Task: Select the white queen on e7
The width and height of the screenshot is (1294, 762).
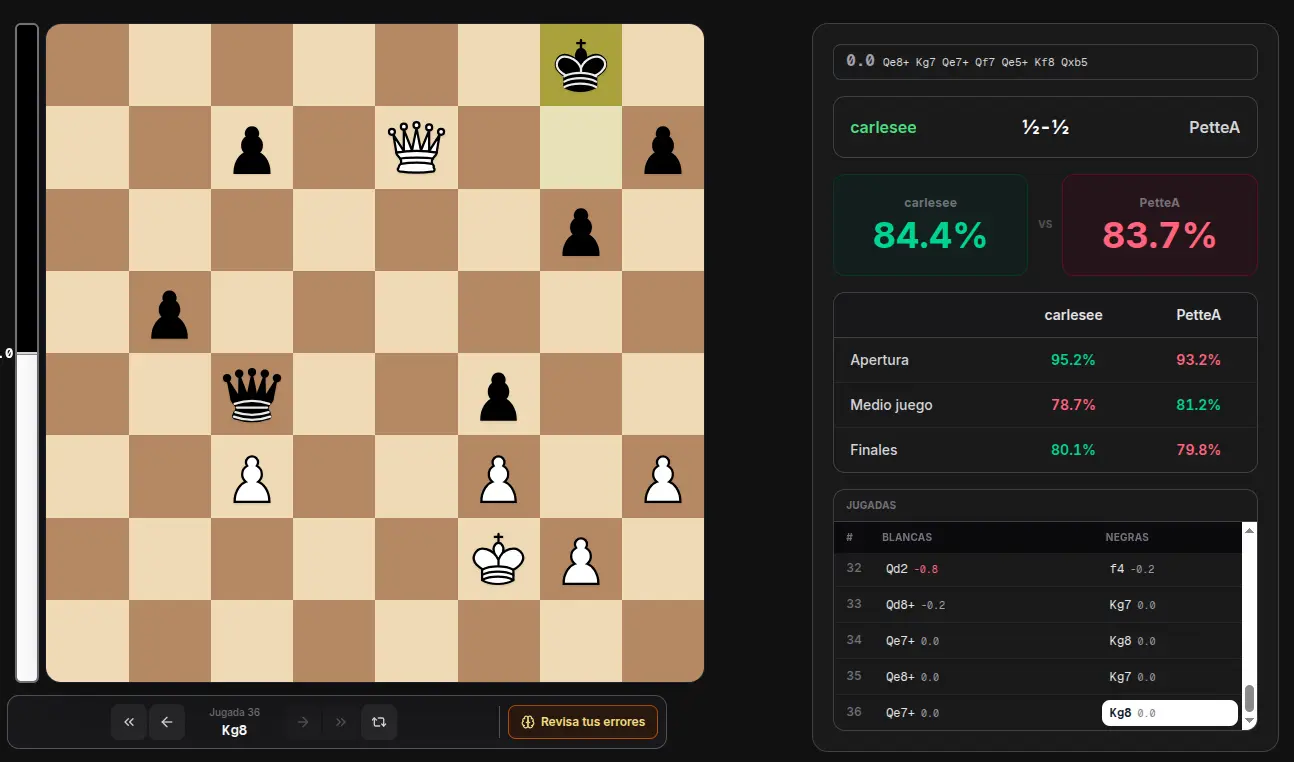Action: tap(416, 147)
